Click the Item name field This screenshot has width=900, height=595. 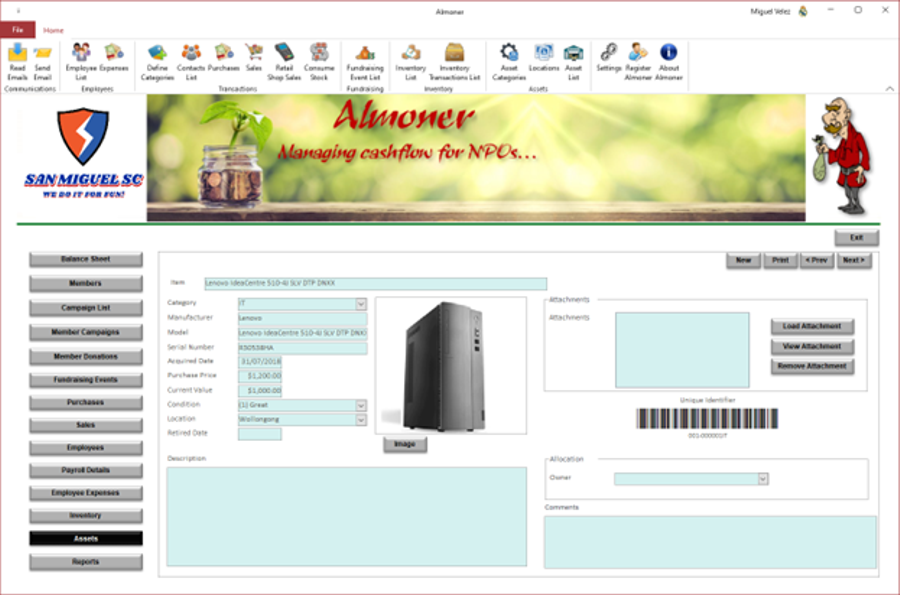click(375, 283)
